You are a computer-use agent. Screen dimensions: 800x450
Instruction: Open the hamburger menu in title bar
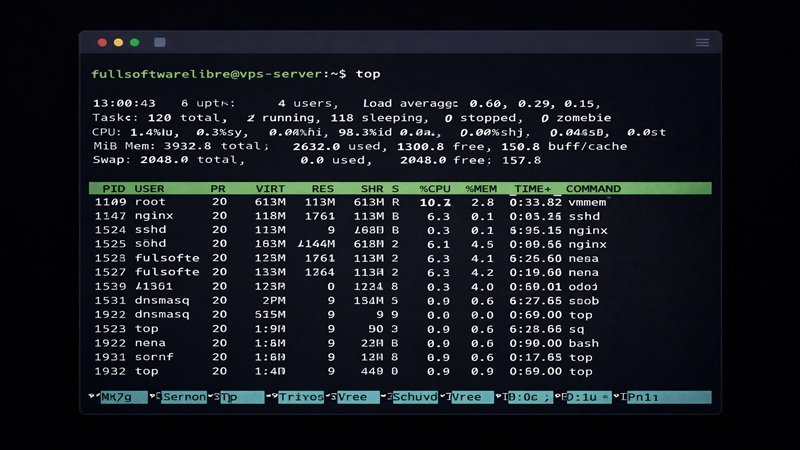pos(702,43)
